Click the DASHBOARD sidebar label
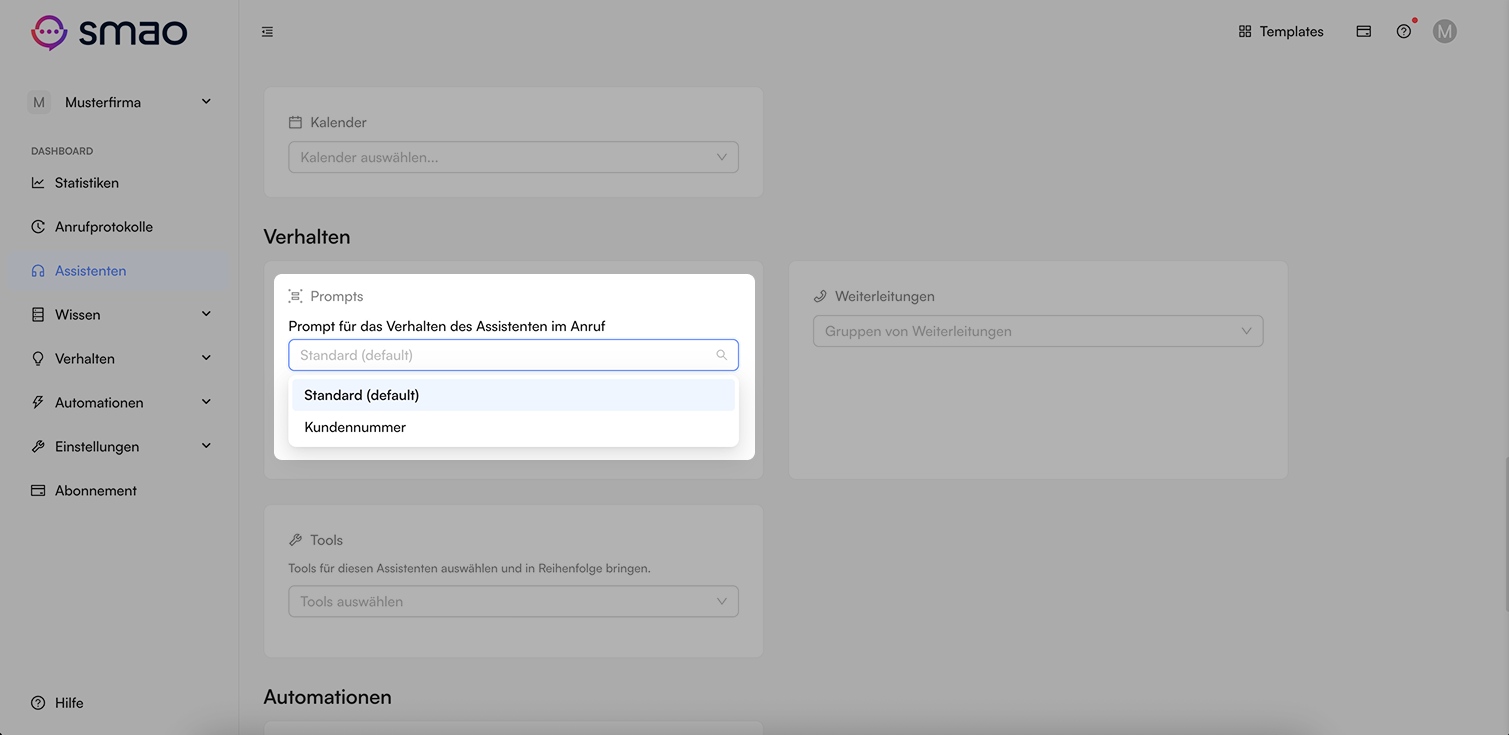1509x735 pixels. click(x=62, y=151)
